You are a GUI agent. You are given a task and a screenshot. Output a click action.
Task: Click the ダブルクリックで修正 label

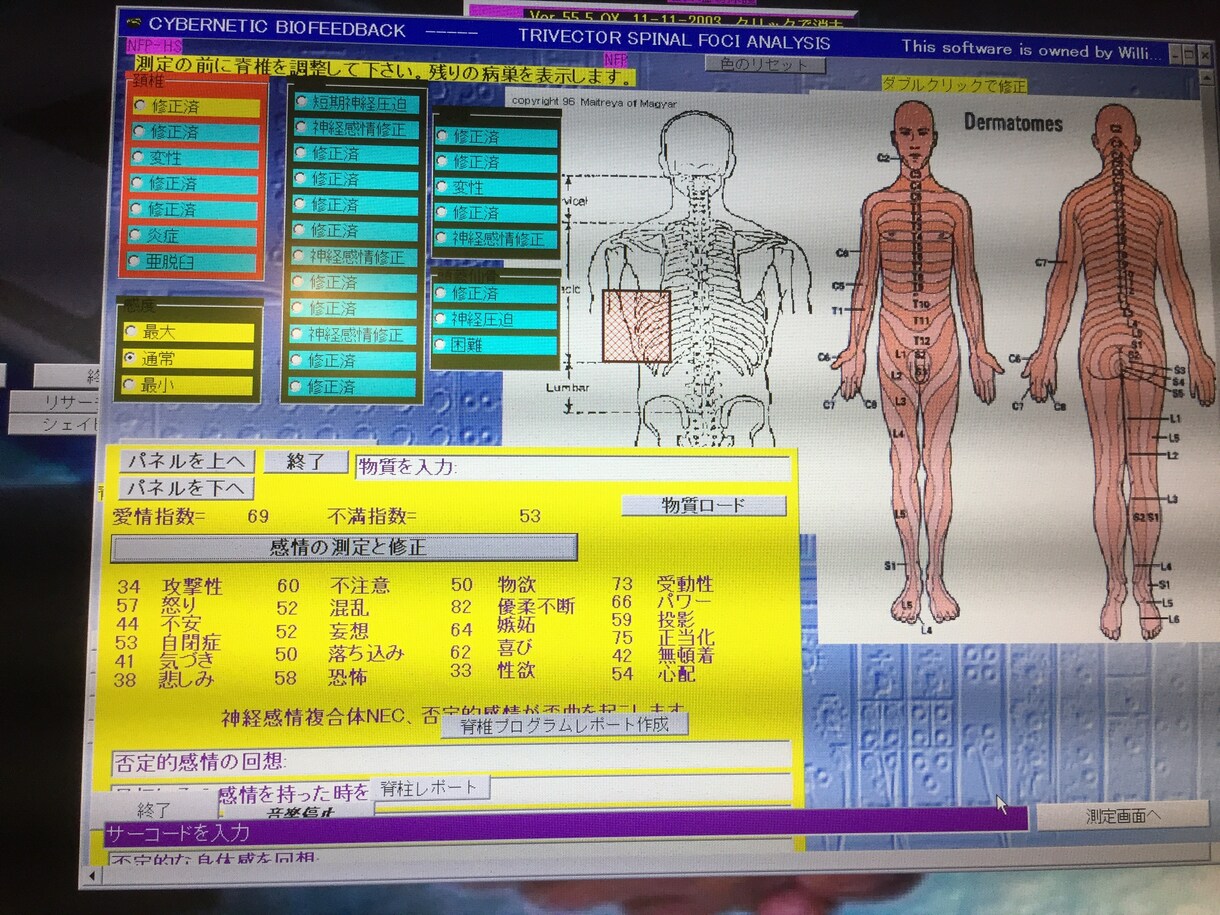(954, 86)
